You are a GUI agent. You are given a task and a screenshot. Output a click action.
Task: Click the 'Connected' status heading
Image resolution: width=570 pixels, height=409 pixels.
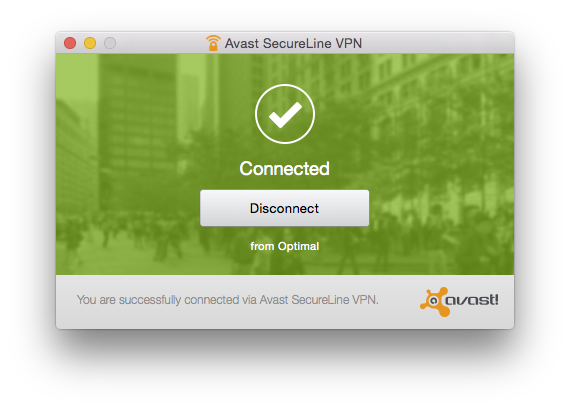tap(284, 168)
